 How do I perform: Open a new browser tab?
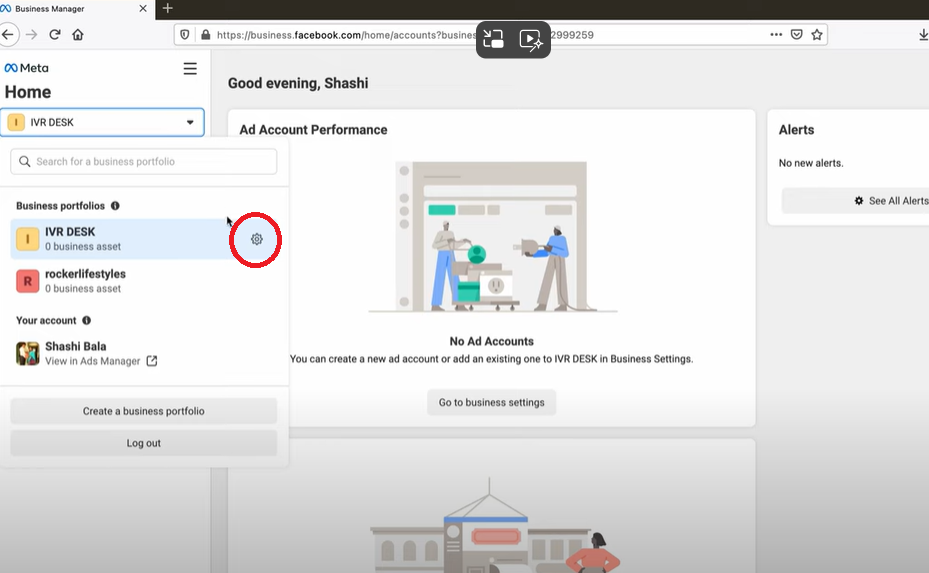point(168,8)
